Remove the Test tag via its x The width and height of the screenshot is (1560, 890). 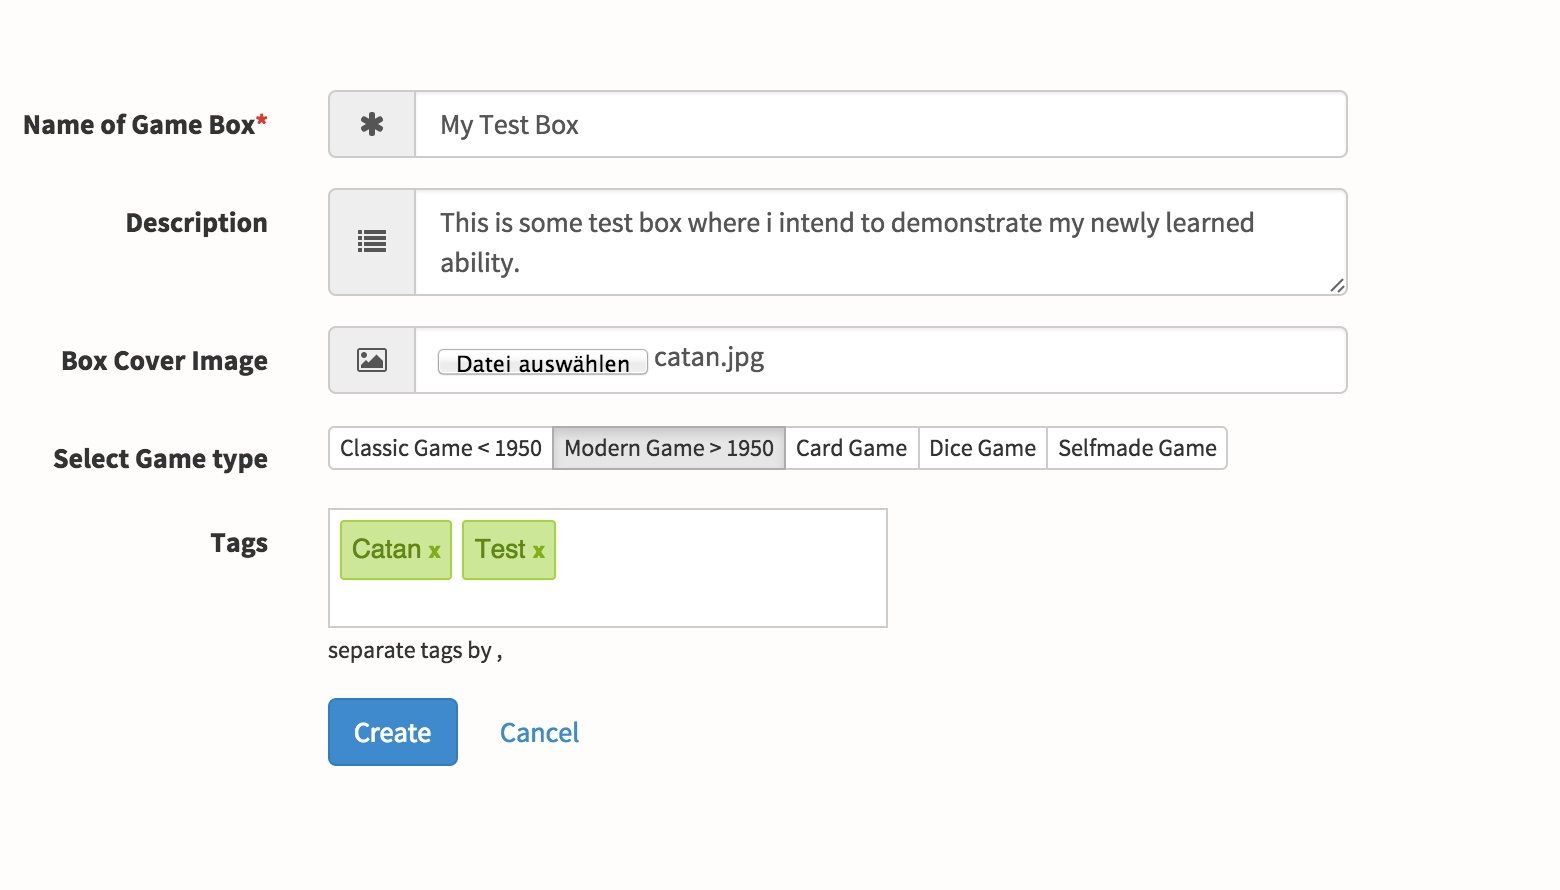[x=538, y=551]
